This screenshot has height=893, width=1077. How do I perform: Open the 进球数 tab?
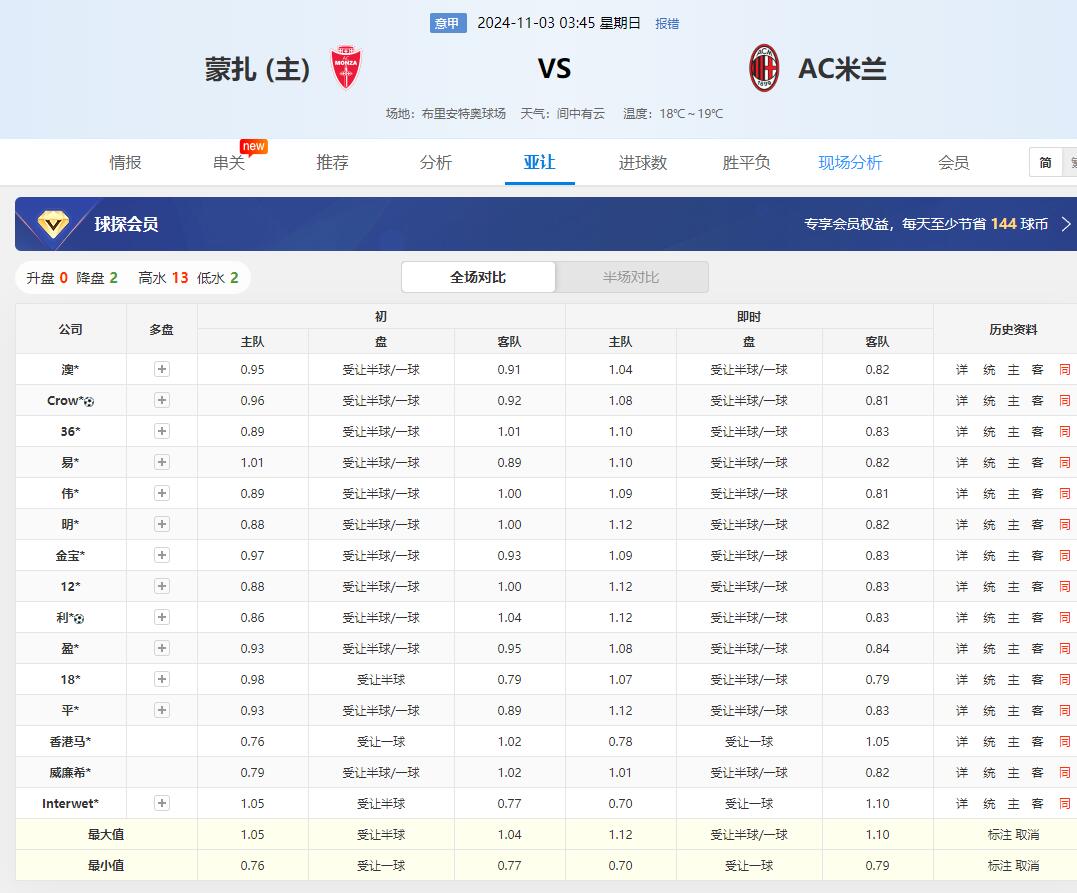click(x=642, y=162)
